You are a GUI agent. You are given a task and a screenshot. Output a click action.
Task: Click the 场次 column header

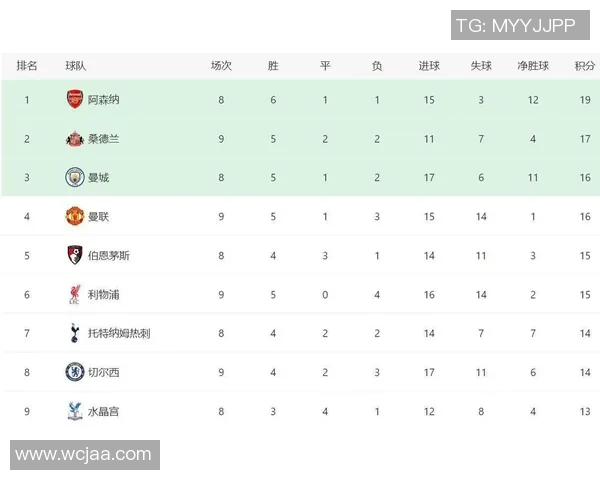point(221,66)
